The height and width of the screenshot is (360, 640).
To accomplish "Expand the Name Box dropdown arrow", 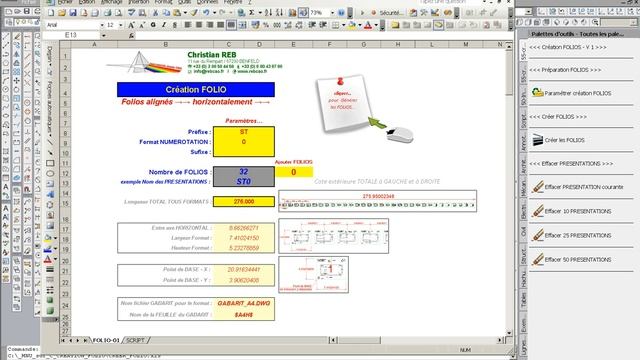I will [x=104, y=36].
